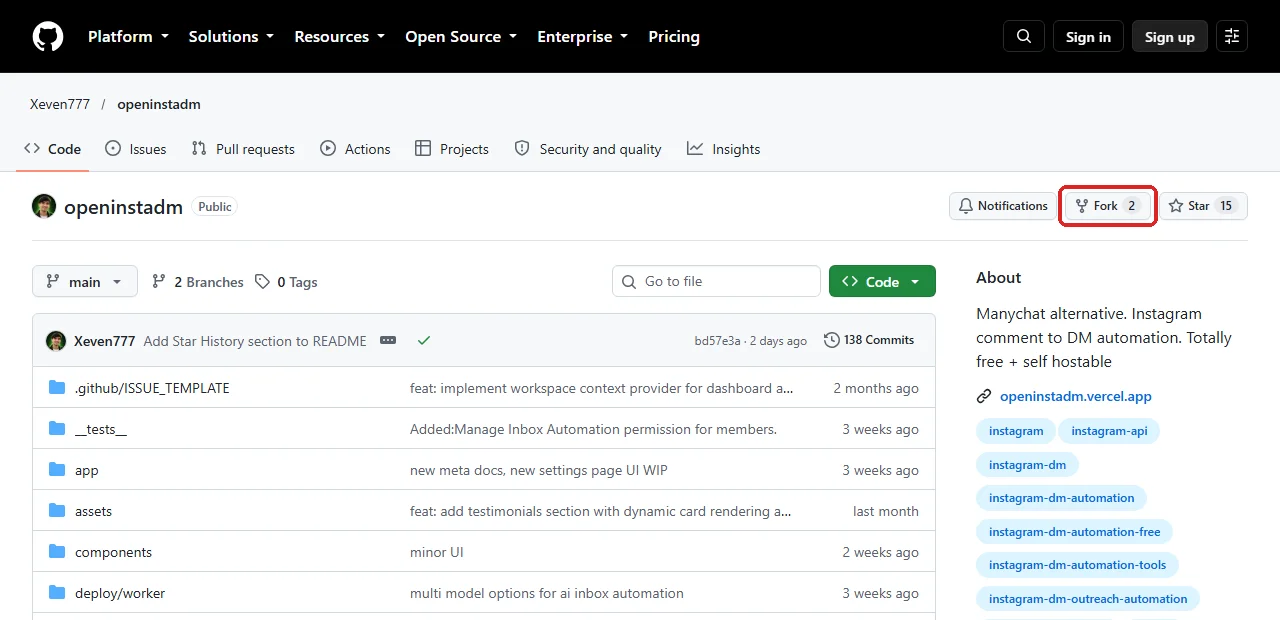Click the Notifications button

(x=1003, y=206)
